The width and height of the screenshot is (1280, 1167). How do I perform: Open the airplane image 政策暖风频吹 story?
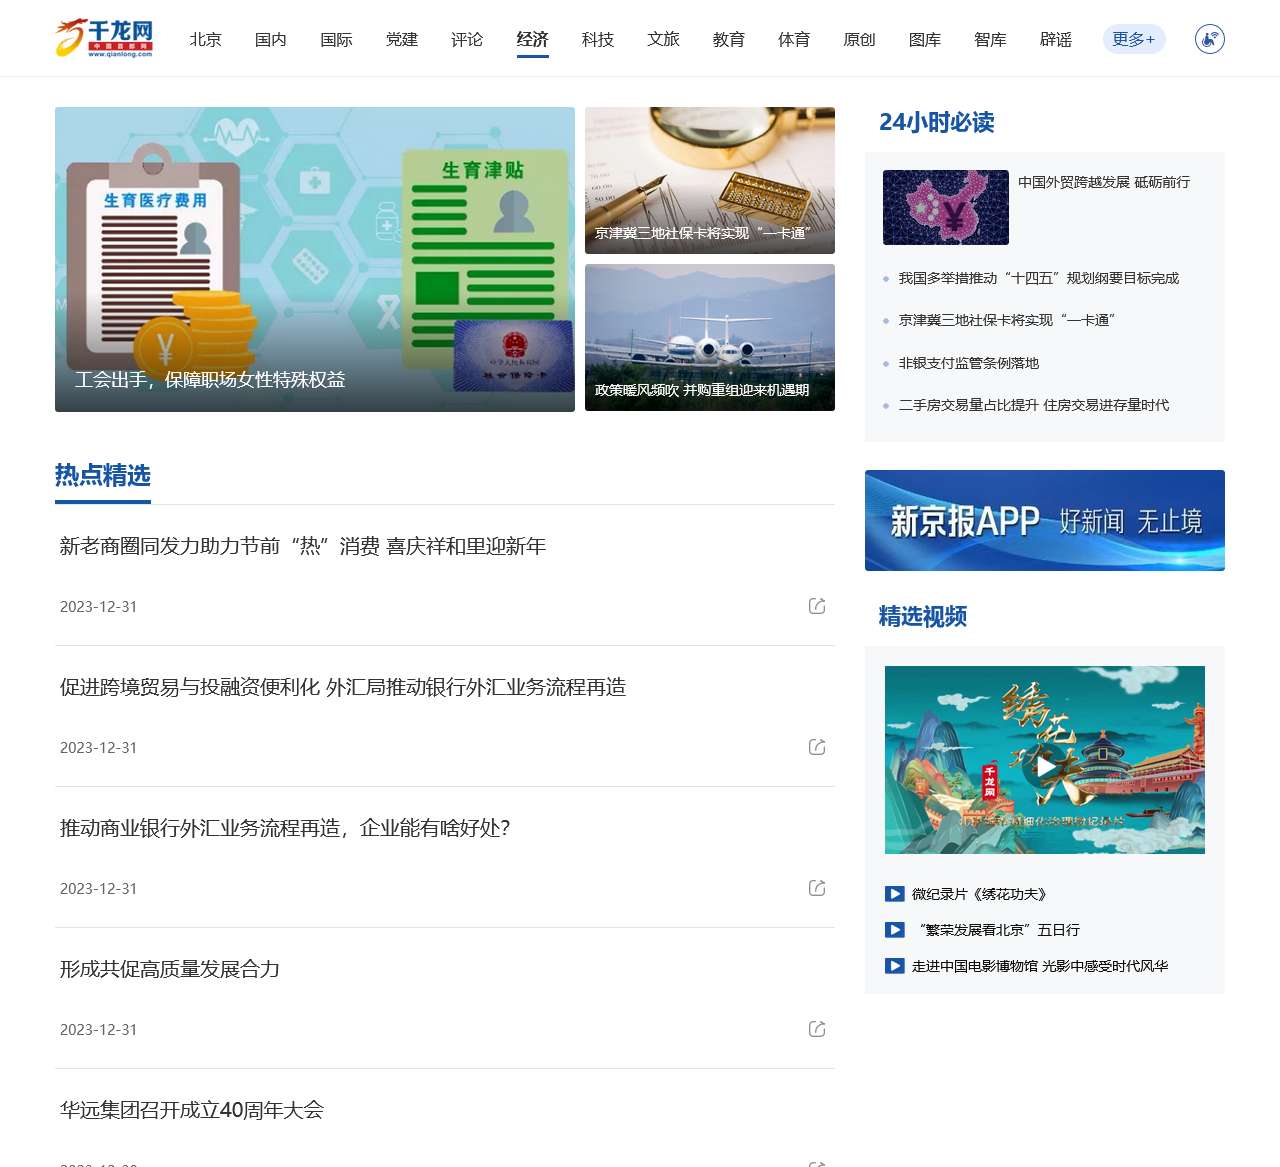click(709, 337)
